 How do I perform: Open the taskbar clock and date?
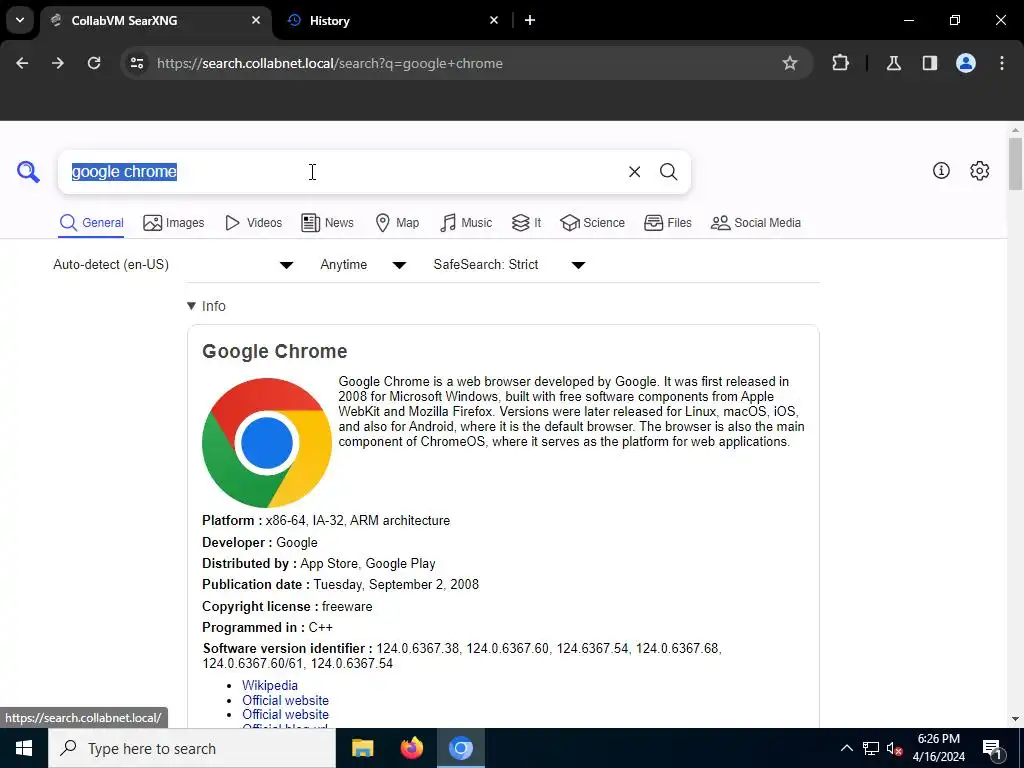[x=938, y=748]
